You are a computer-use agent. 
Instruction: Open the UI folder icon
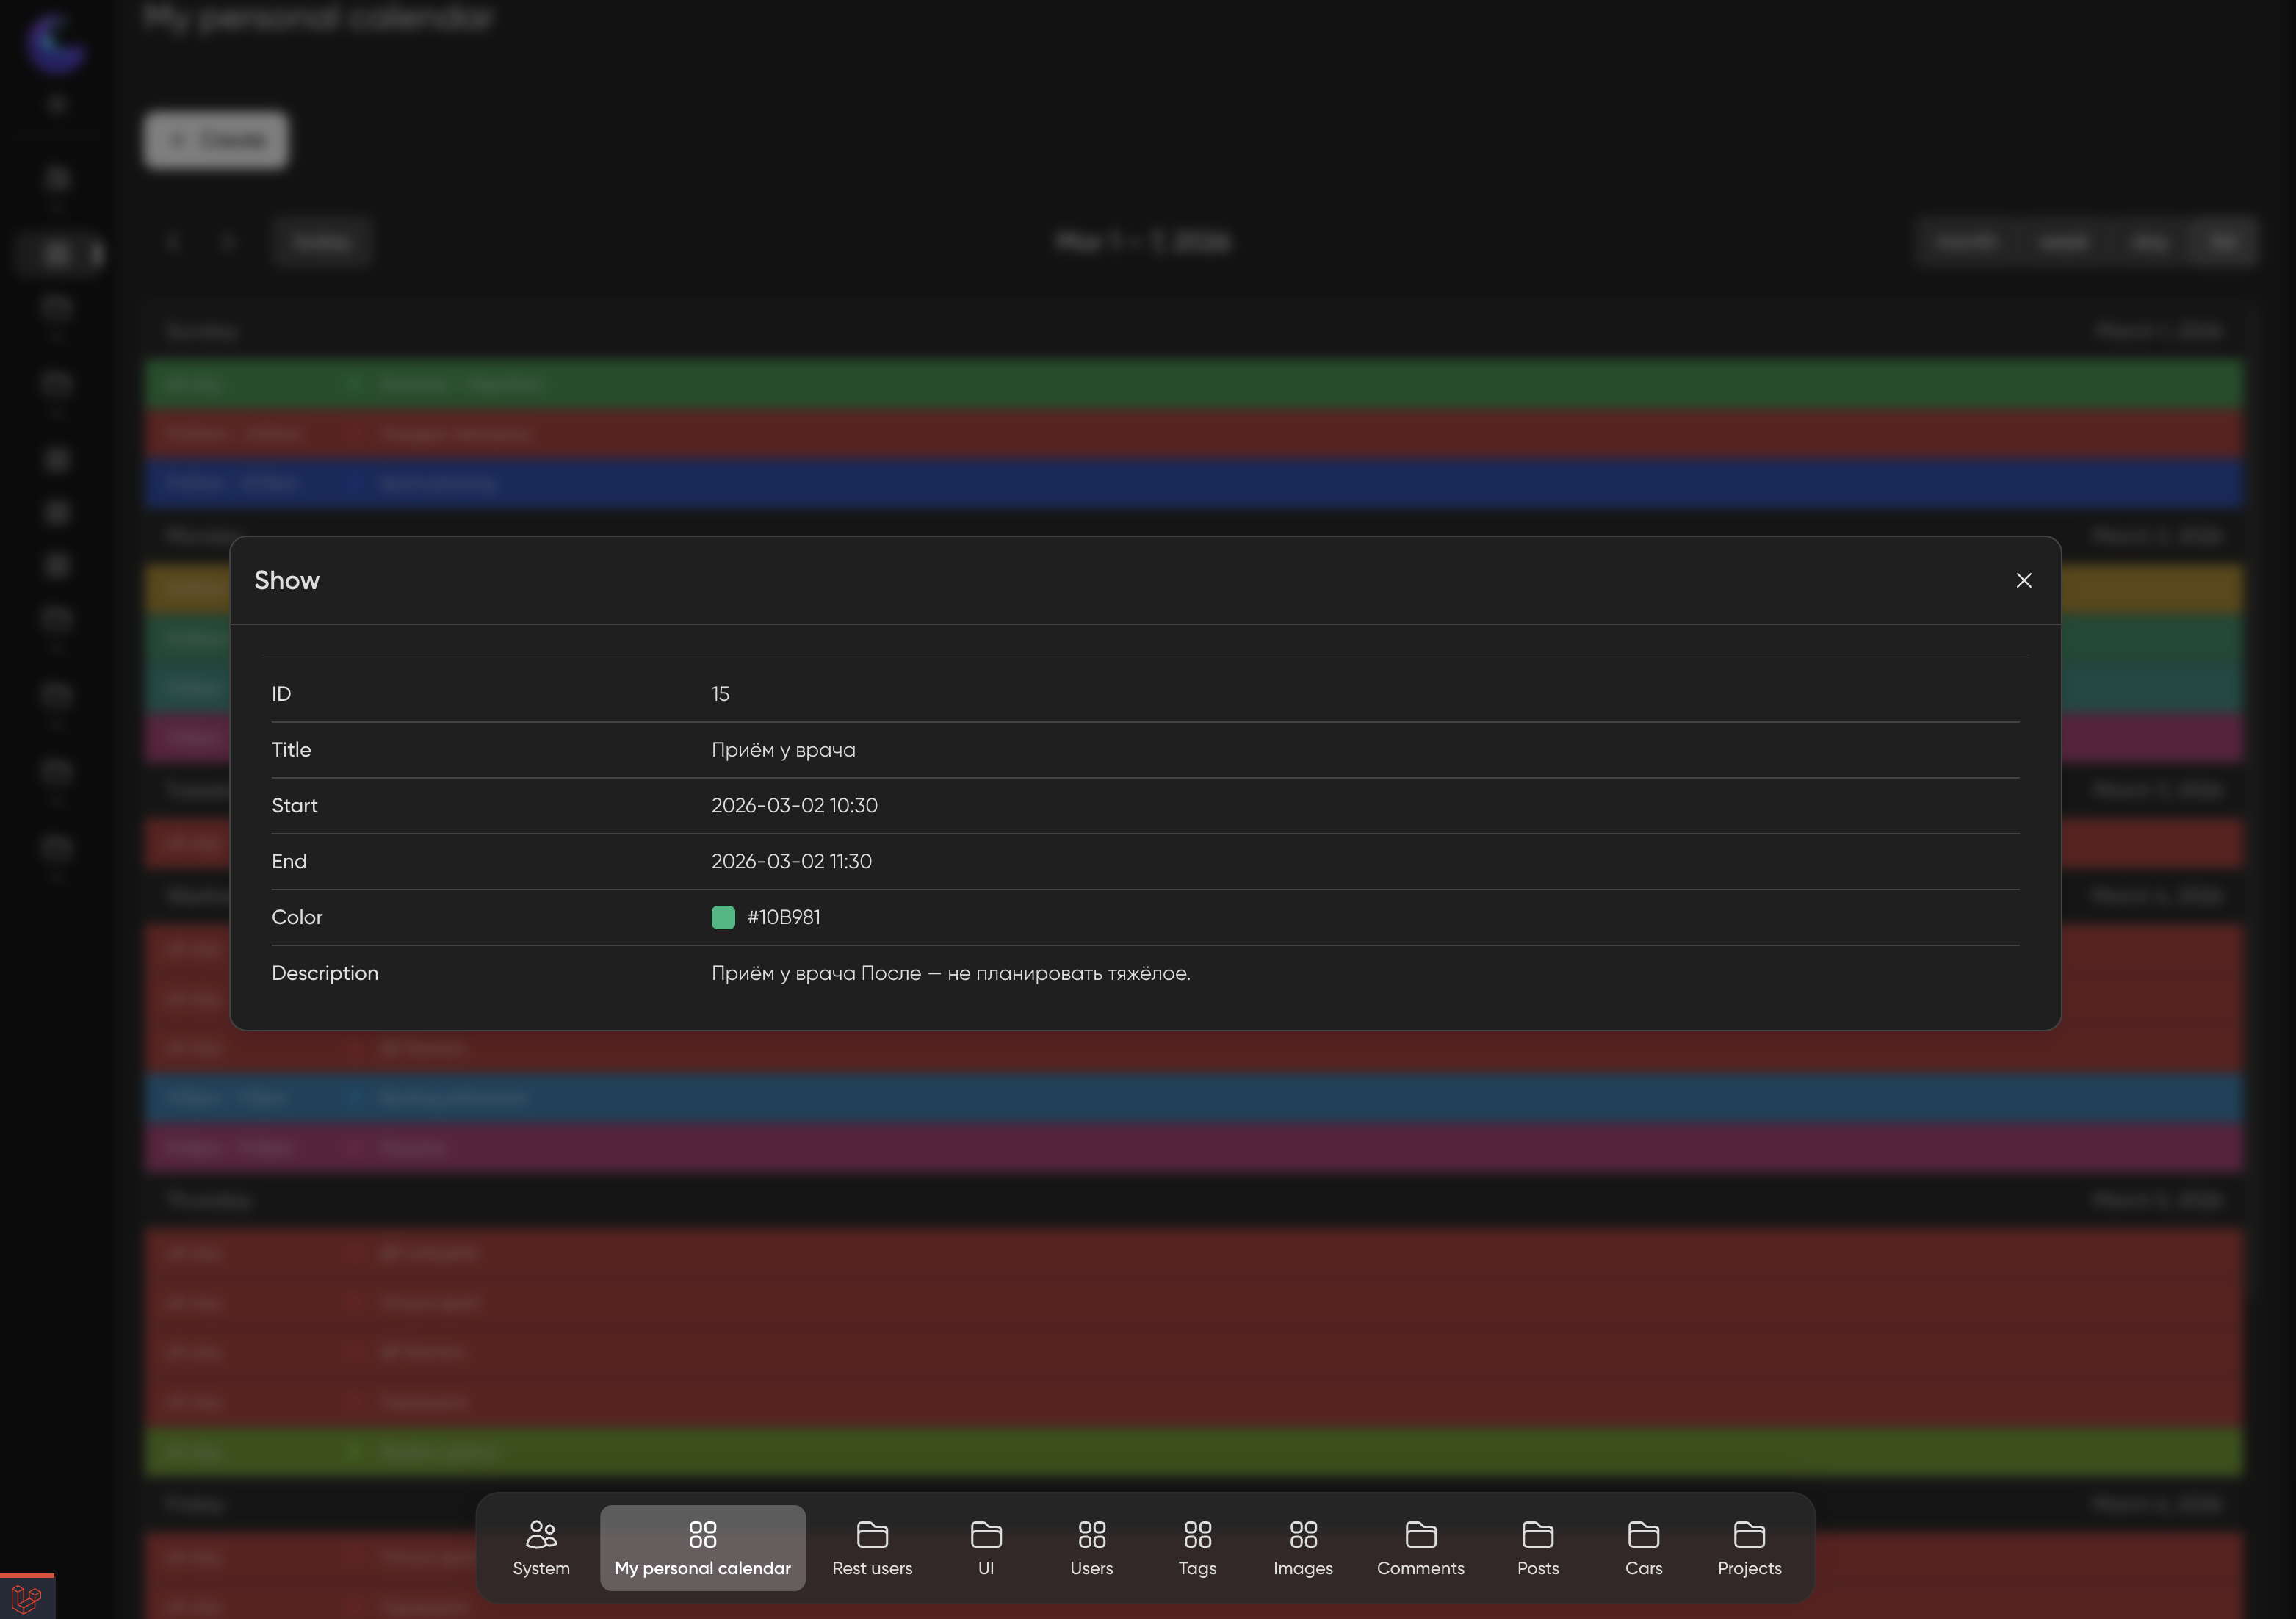tap(985, 1546)
